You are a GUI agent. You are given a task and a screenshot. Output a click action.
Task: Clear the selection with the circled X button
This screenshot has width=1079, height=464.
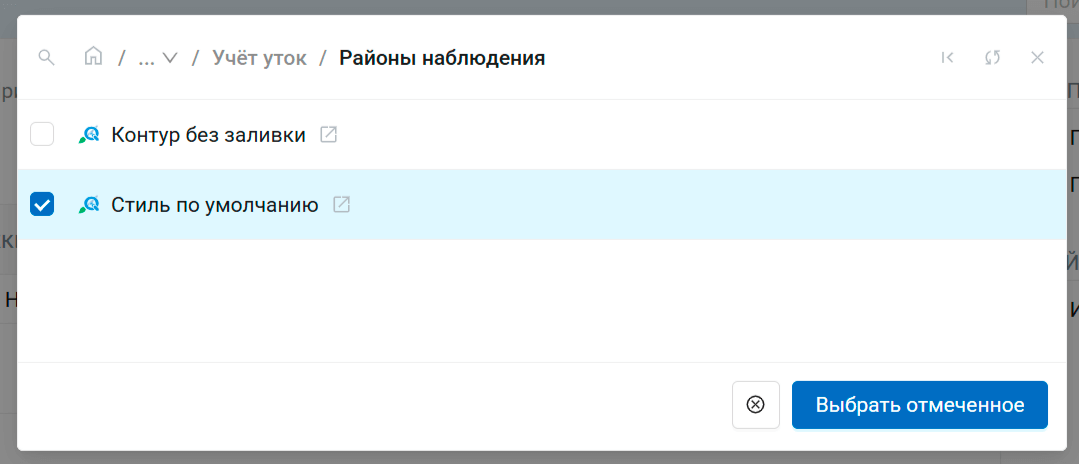(x=756, y=405)
